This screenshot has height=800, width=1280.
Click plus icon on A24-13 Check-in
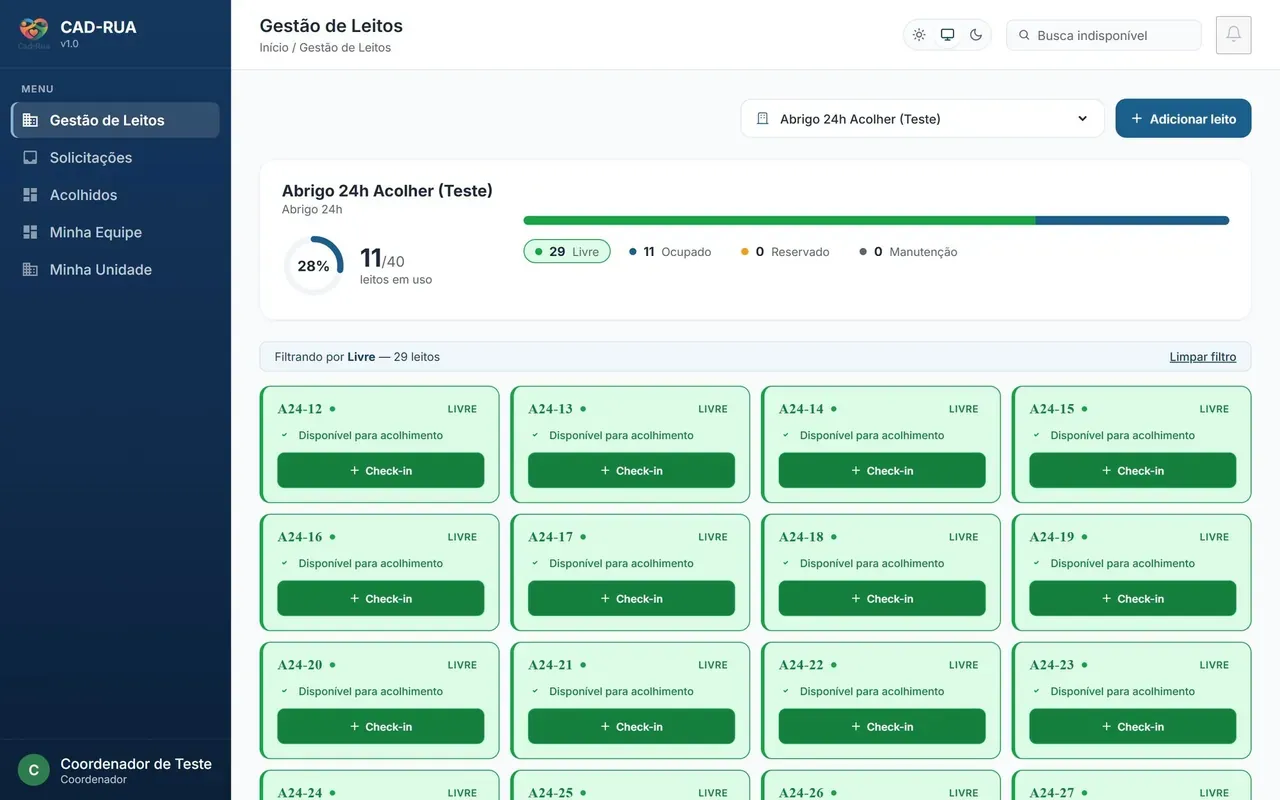605,470
